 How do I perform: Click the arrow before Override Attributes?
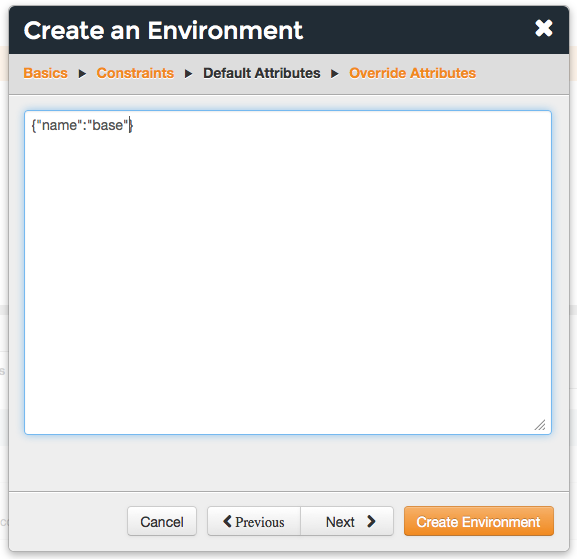[x=334, y=74]
